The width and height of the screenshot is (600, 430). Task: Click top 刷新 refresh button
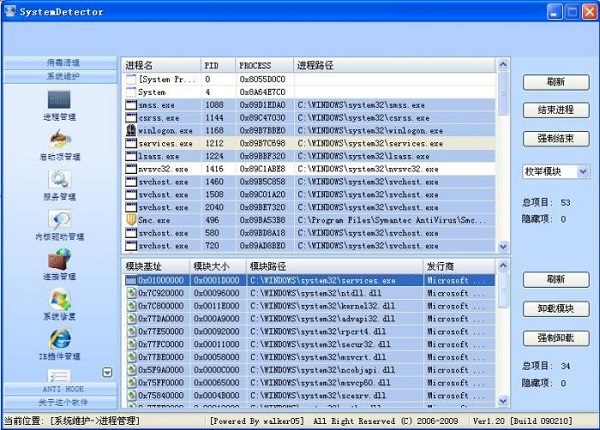[556, 82]
